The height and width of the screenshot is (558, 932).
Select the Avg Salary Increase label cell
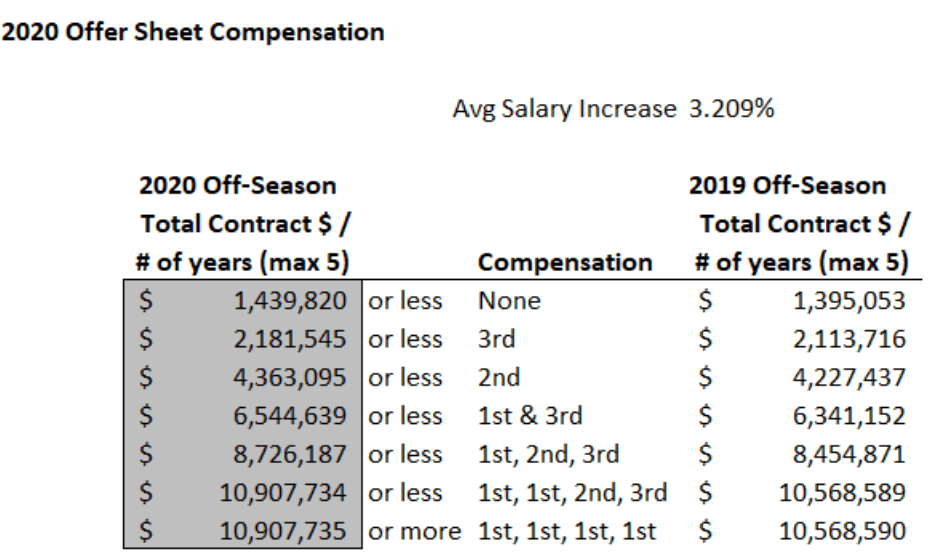[x=564, y=109]
